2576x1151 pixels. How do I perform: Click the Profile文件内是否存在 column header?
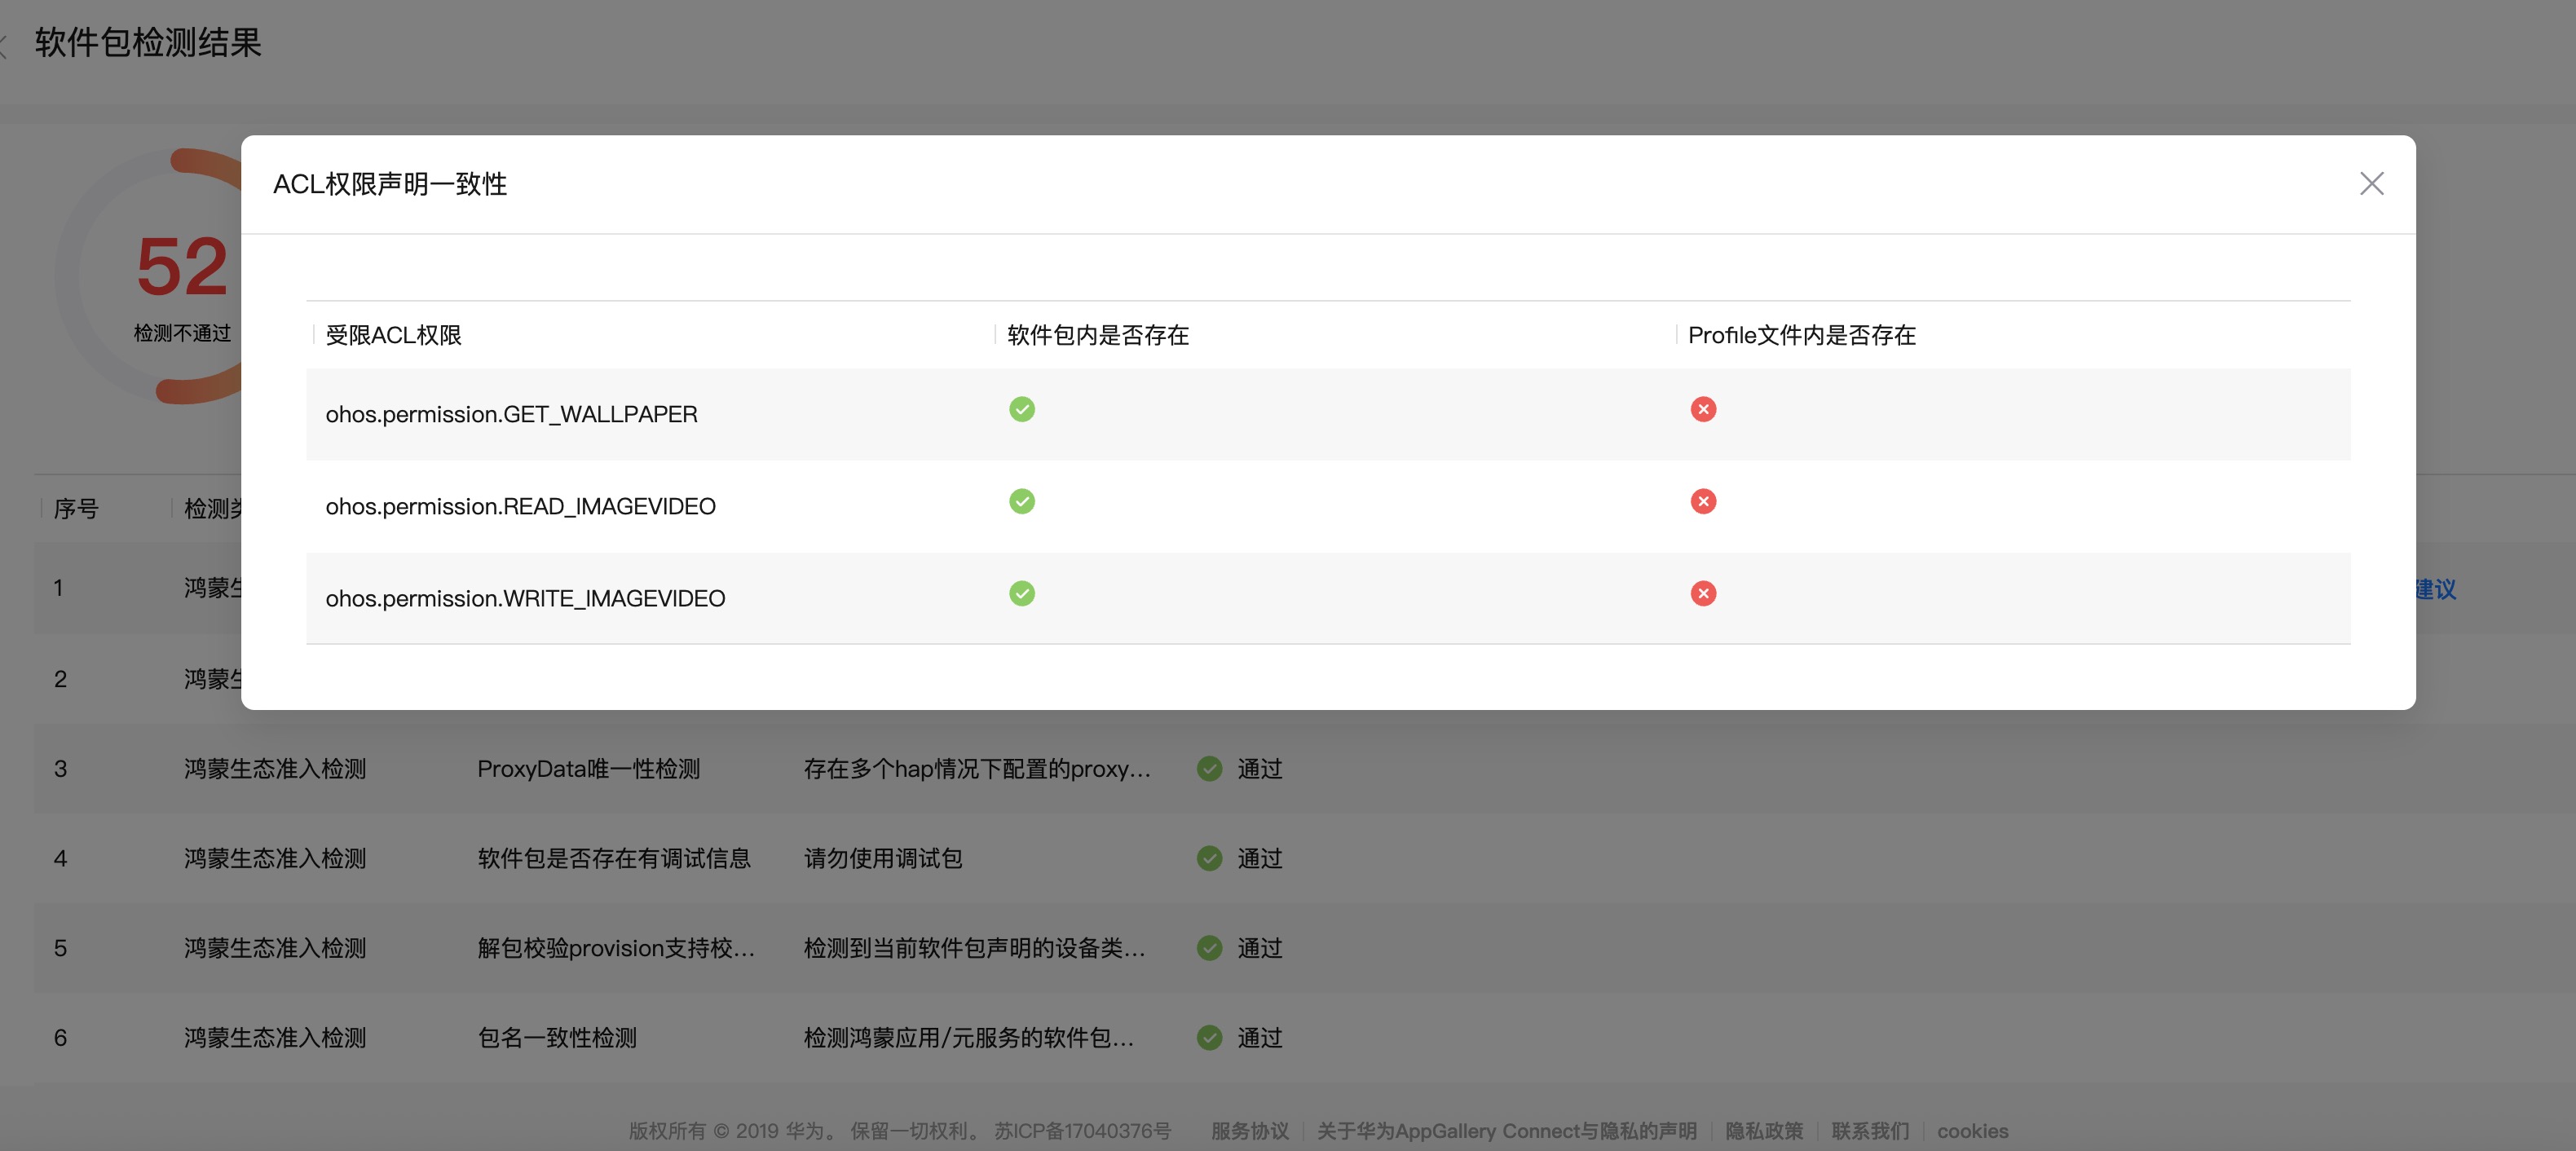tap(1801, 335)
